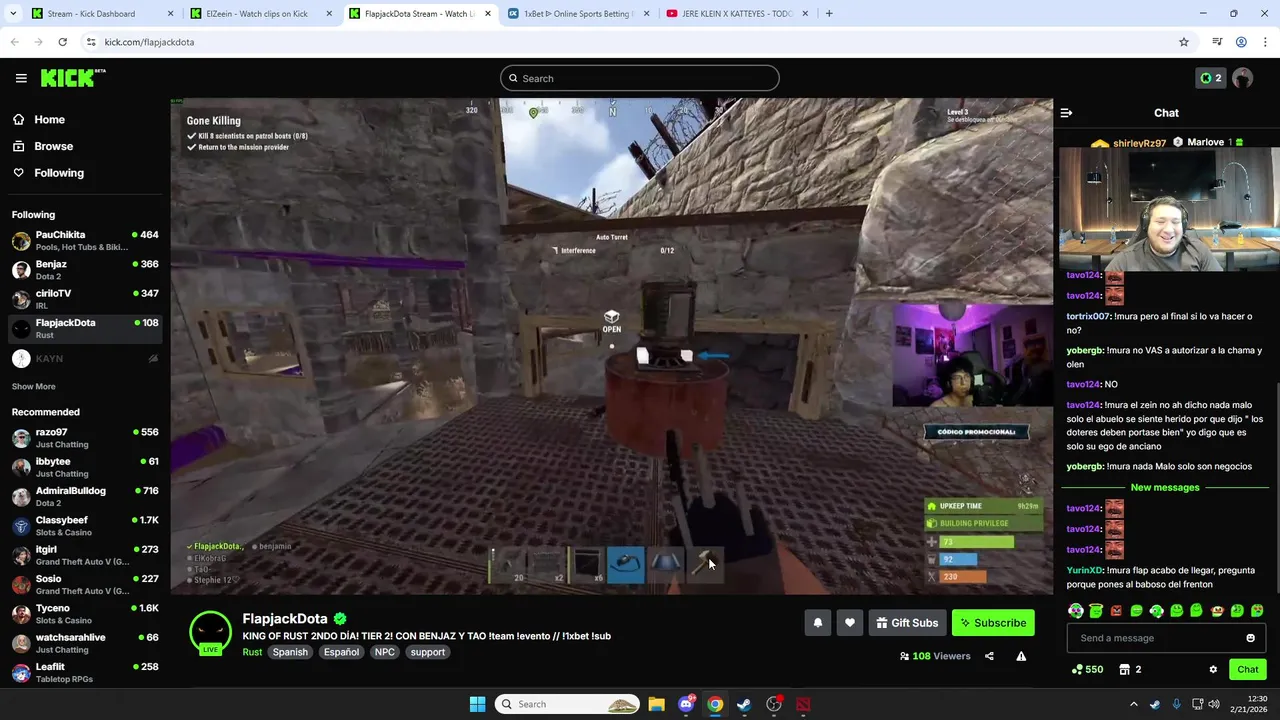Image resolution: width=1280 pixels, height=720 pixels.
Task: Switch to JERE KLEIN X KATTEYES tab
Action: 738,14
